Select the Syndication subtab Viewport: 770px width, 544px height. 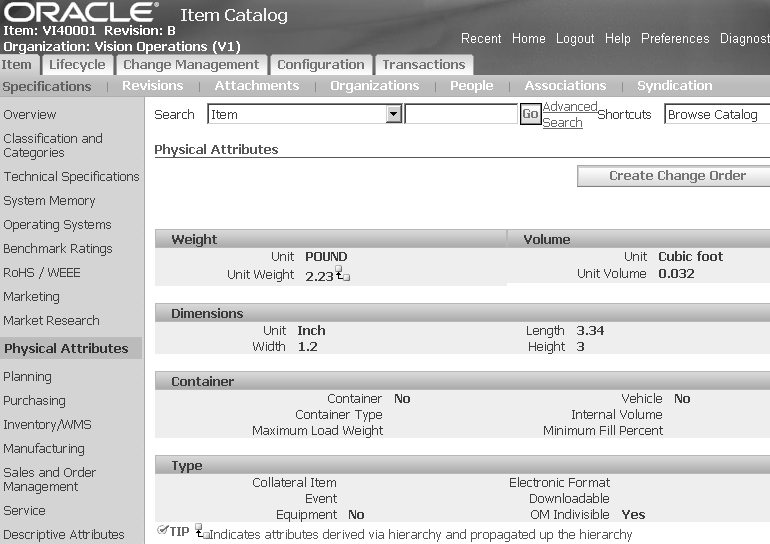[x=675, y=86]
